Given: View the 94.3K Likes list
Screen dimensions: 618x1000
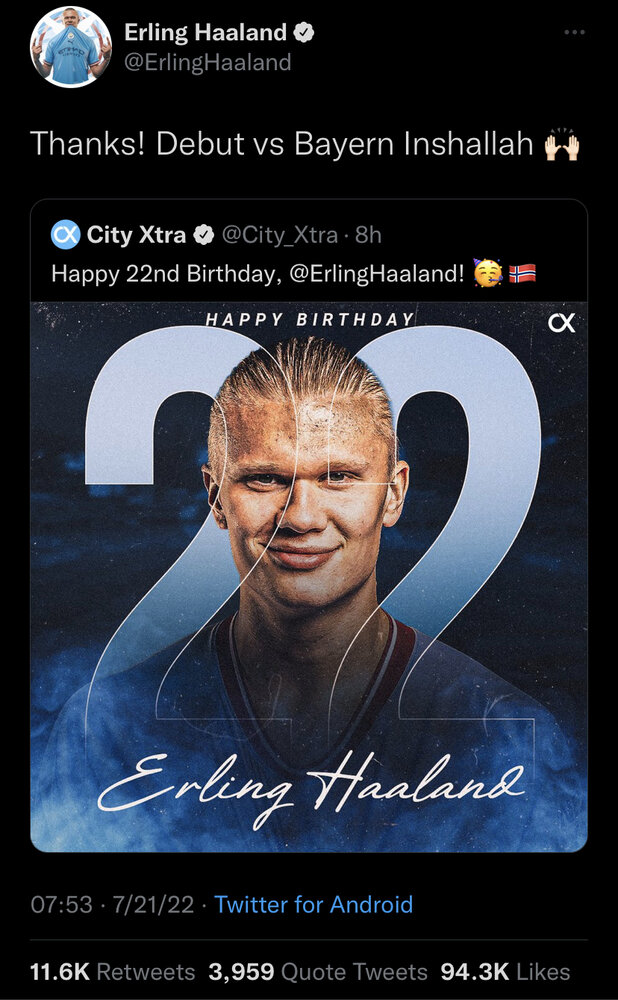Looking at the screenshot, I should (505, 971).
